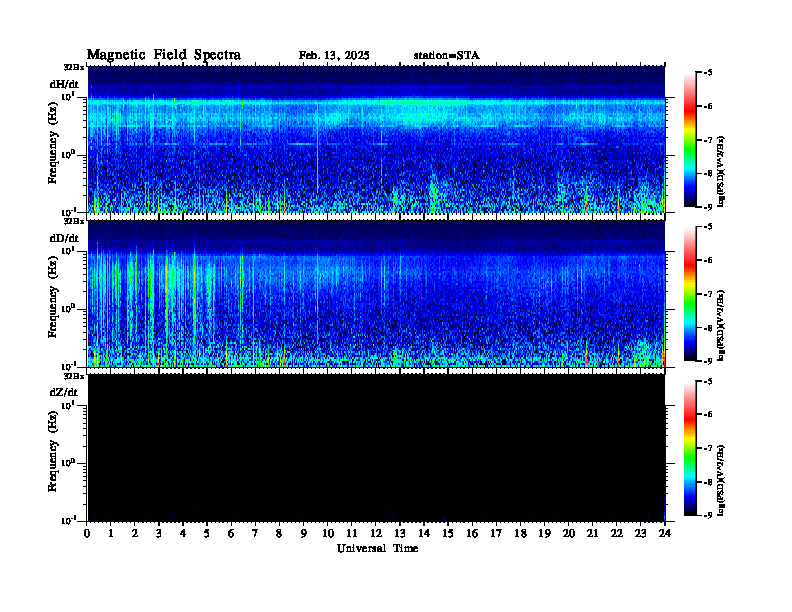Viewport: 792px width, 612px height.
Task: Click the "-7" value on dZ/dt color bar
Action: tap(708, 448)
